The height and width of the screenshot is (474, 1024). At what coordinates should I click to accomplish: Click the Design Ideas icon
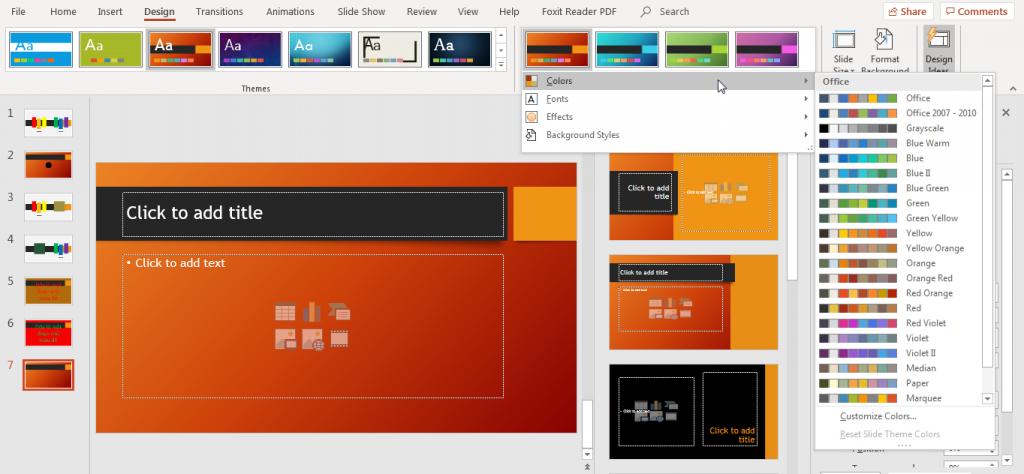point(939,41)
